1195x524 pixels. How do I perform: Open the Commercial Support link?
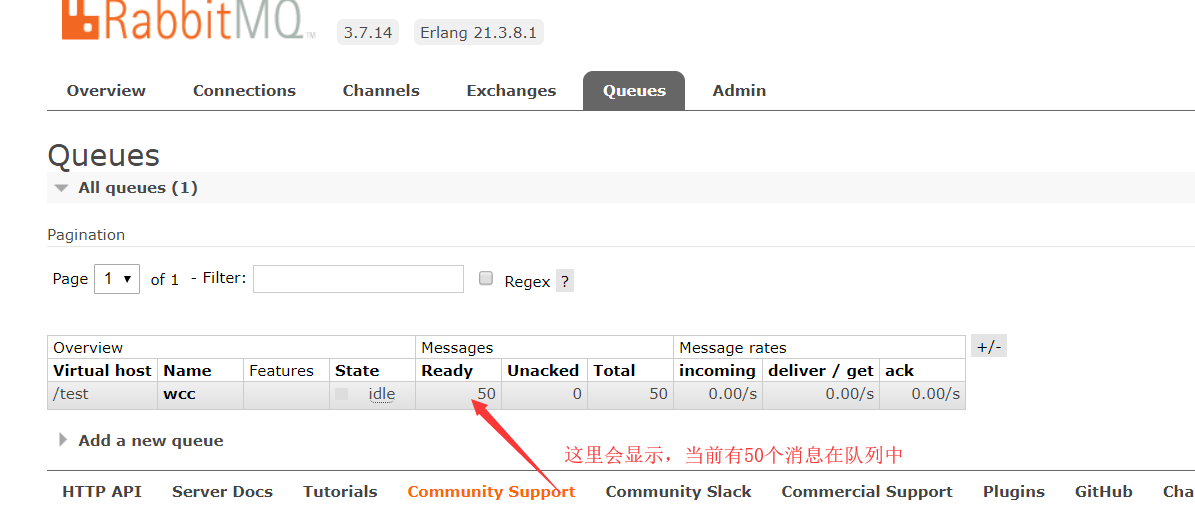(867, 492)
